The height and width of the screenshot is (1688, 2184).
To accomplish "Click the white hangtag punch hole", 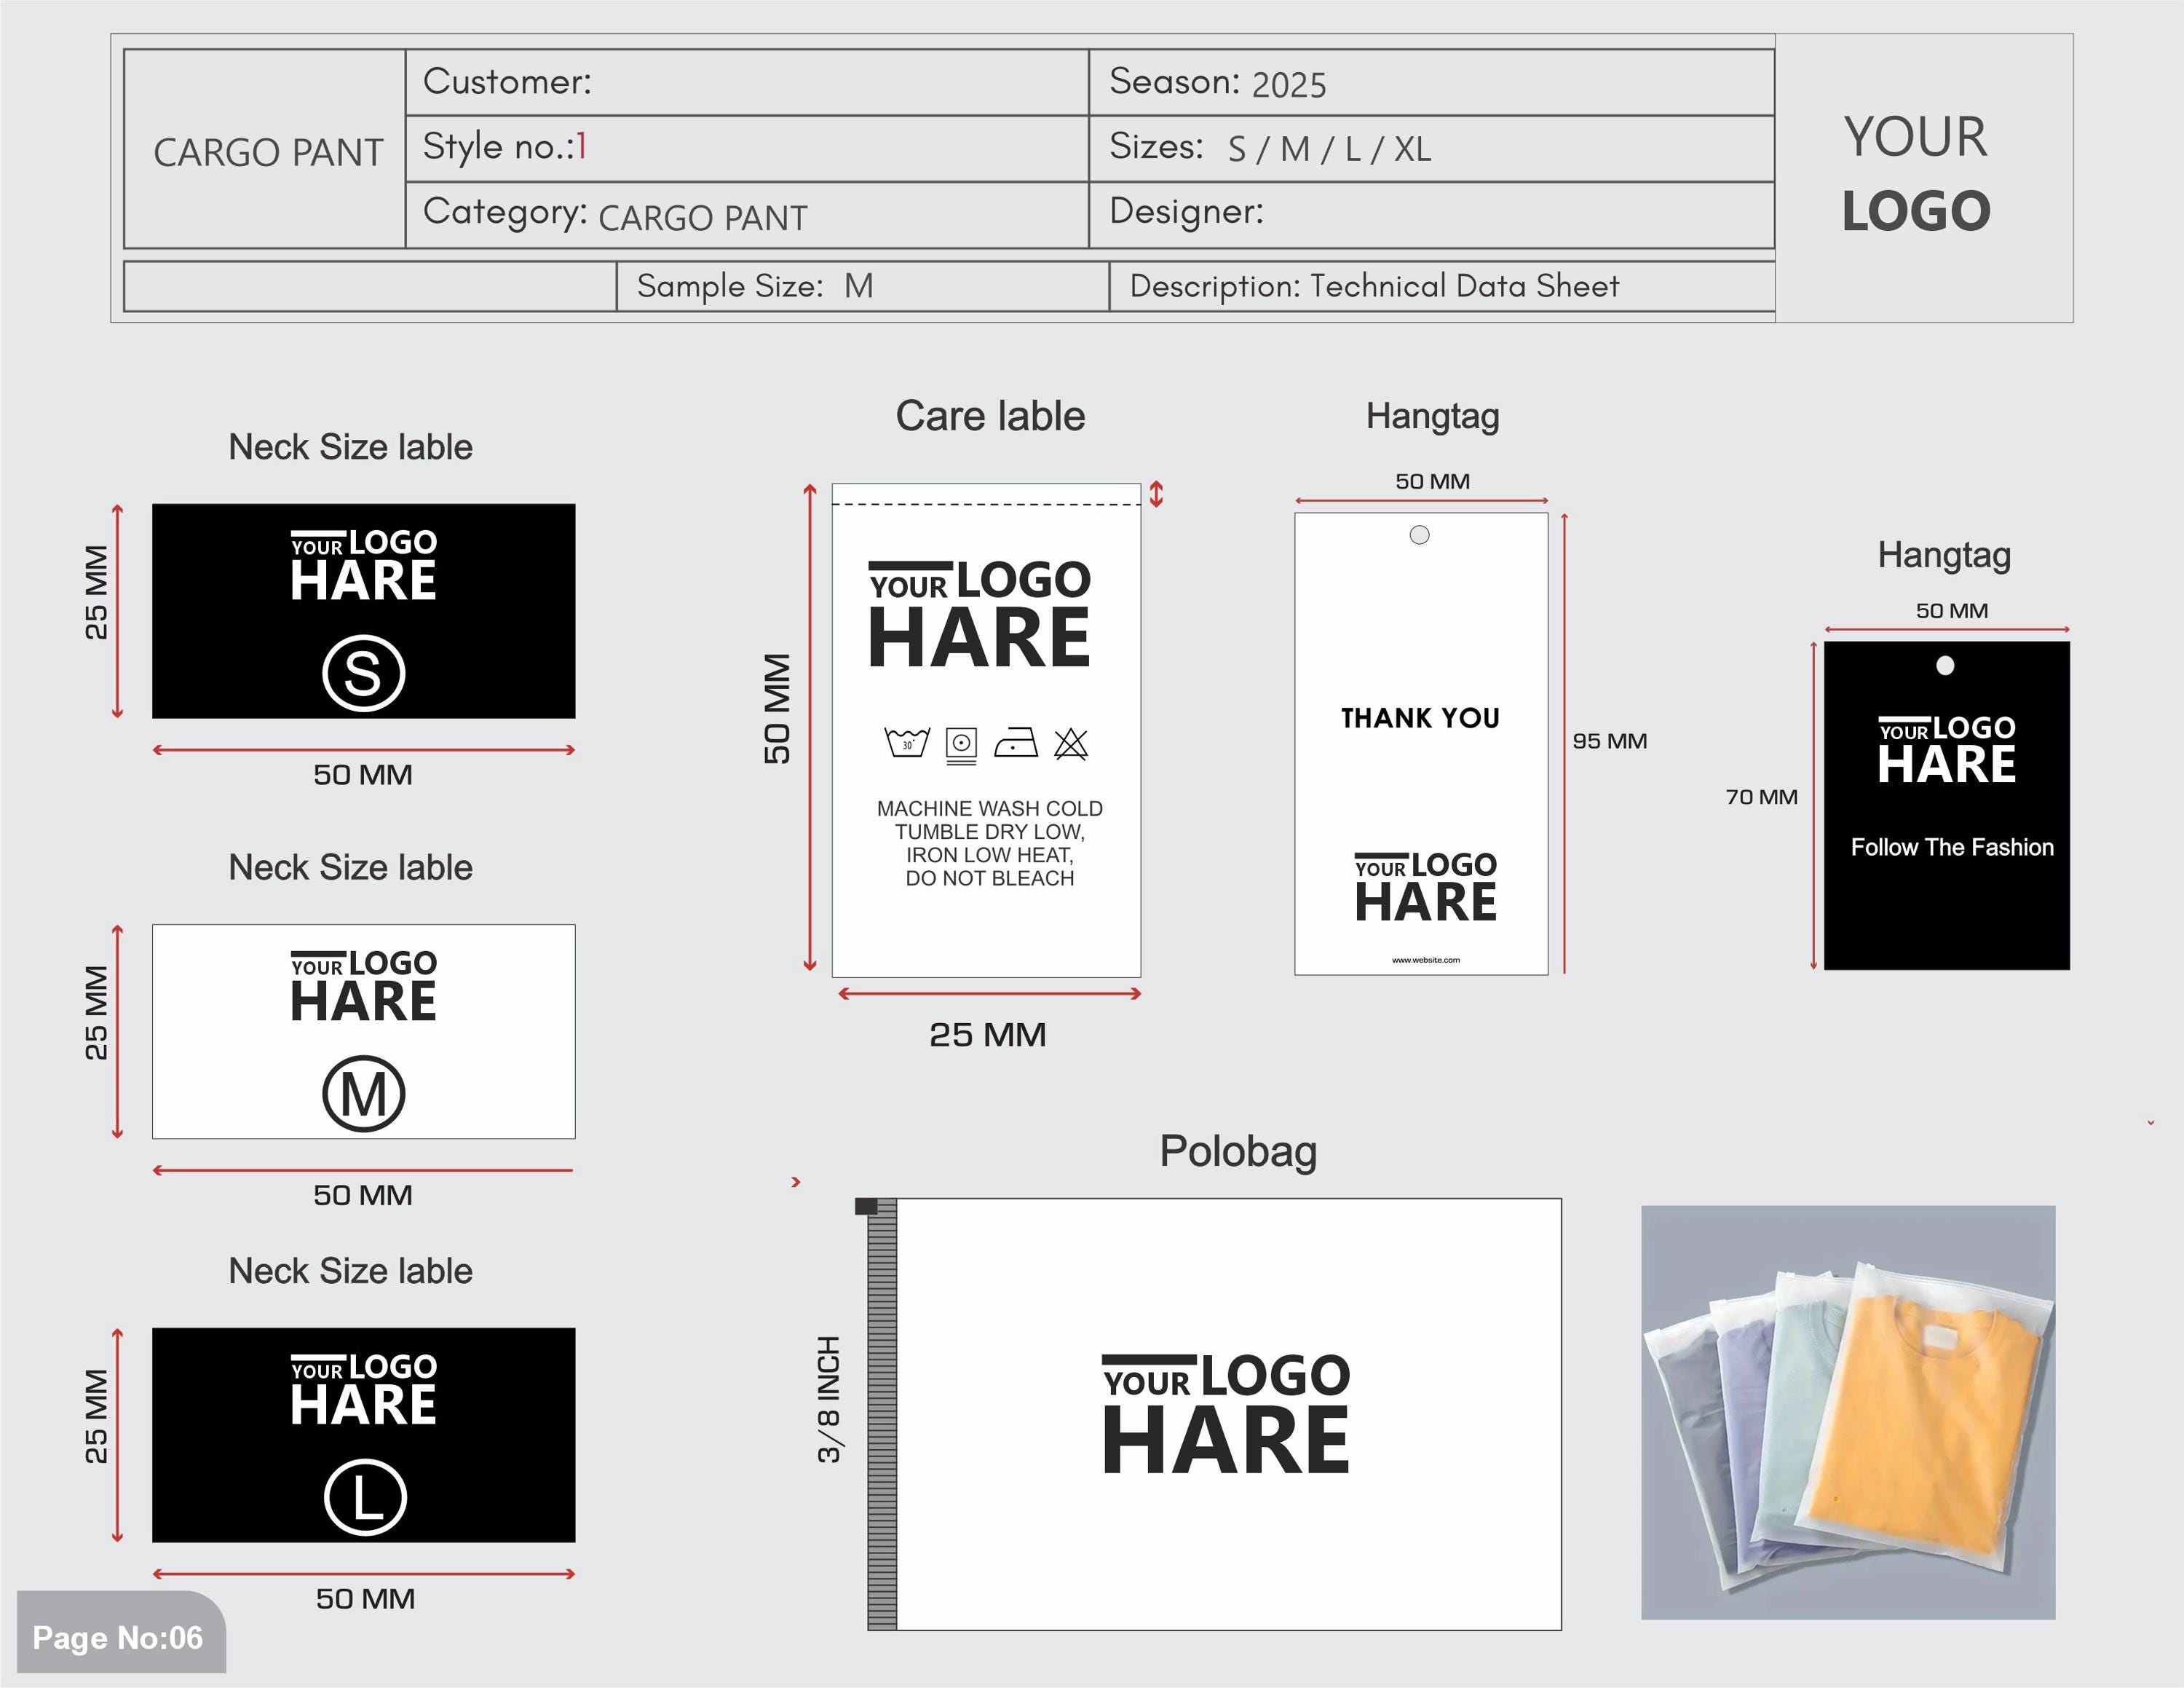I will click(x=1419, y=535).
